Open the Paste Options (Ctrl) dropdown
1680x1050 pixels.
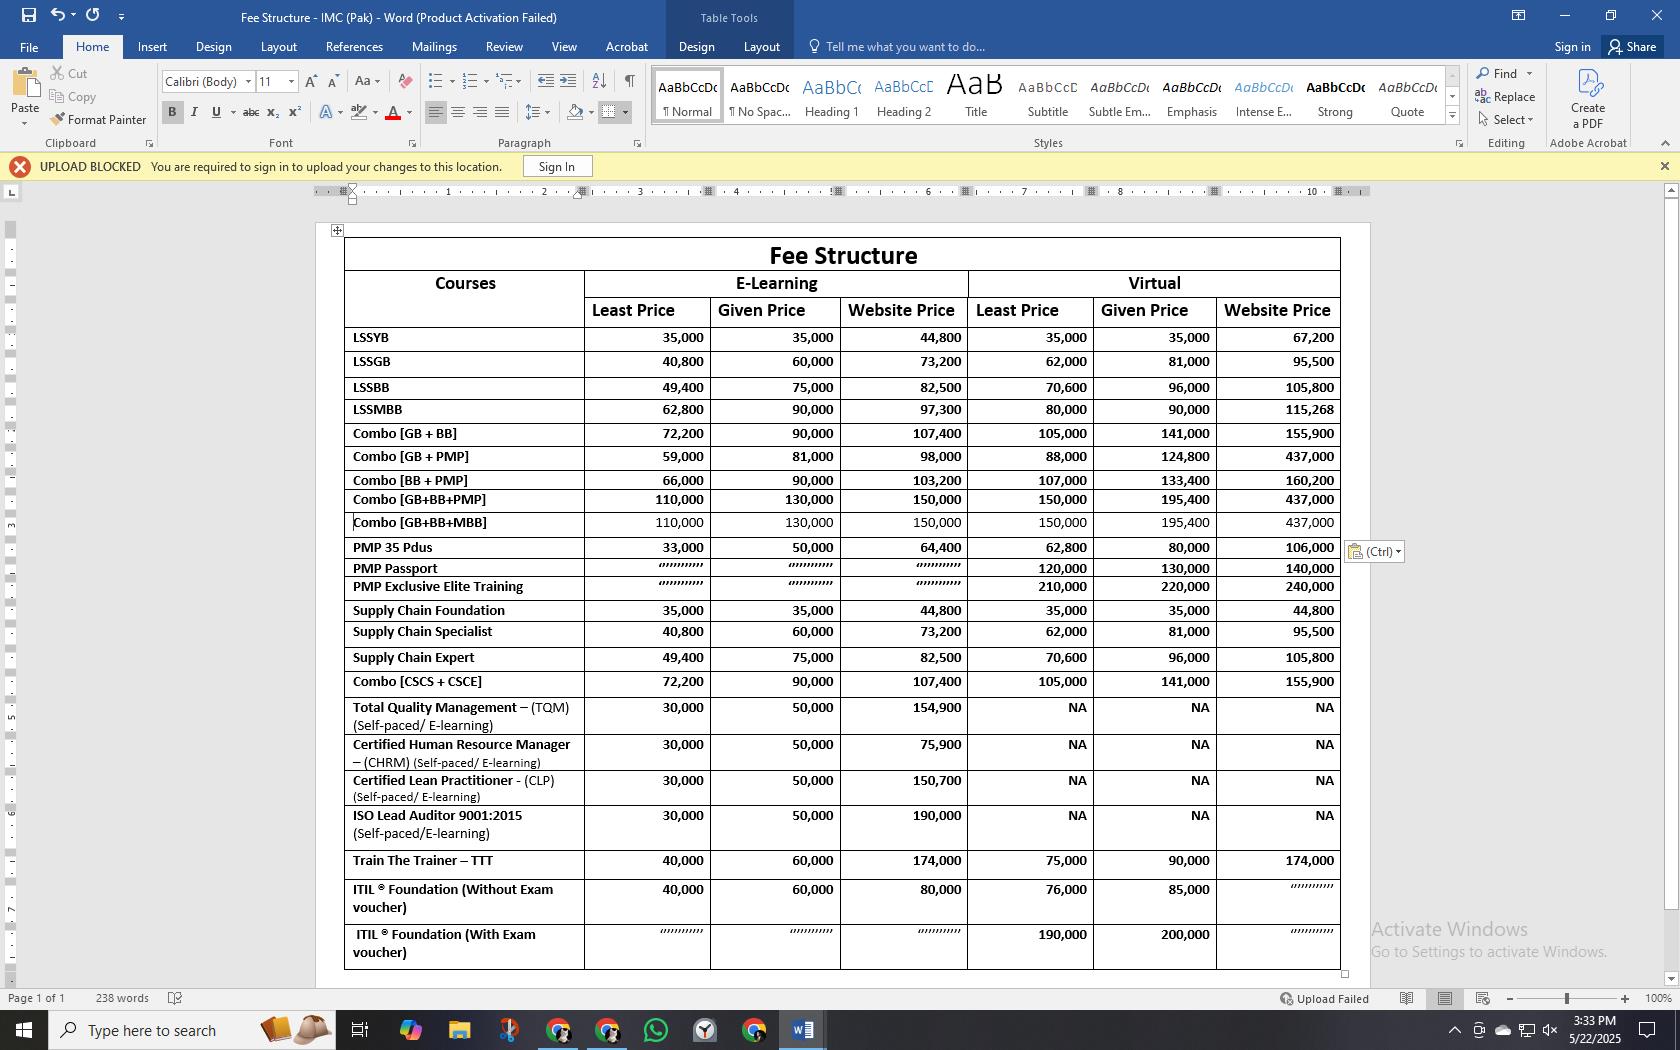1374,551
